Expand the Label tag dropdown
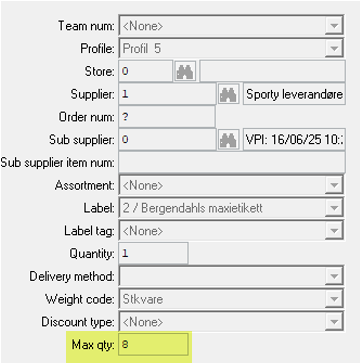 click(333, 231)
